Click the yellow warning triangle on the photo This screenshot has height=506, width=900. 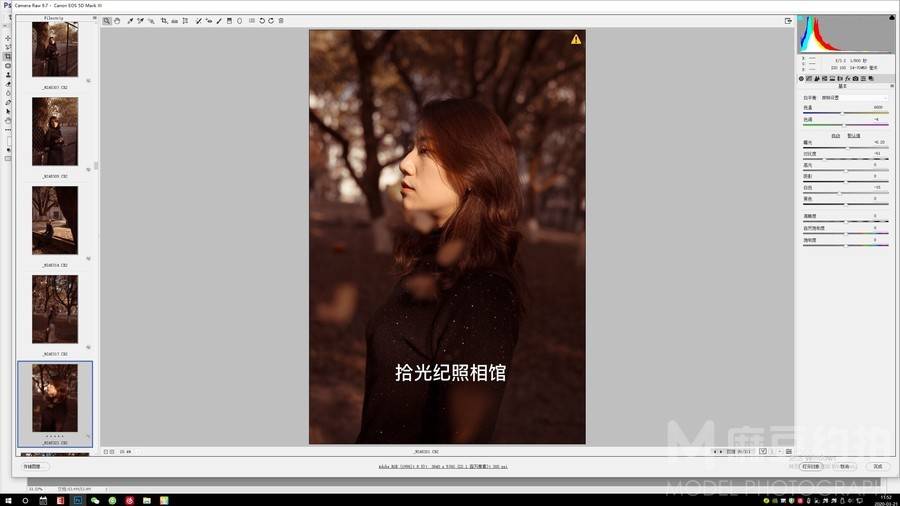(x=576, y=39)
